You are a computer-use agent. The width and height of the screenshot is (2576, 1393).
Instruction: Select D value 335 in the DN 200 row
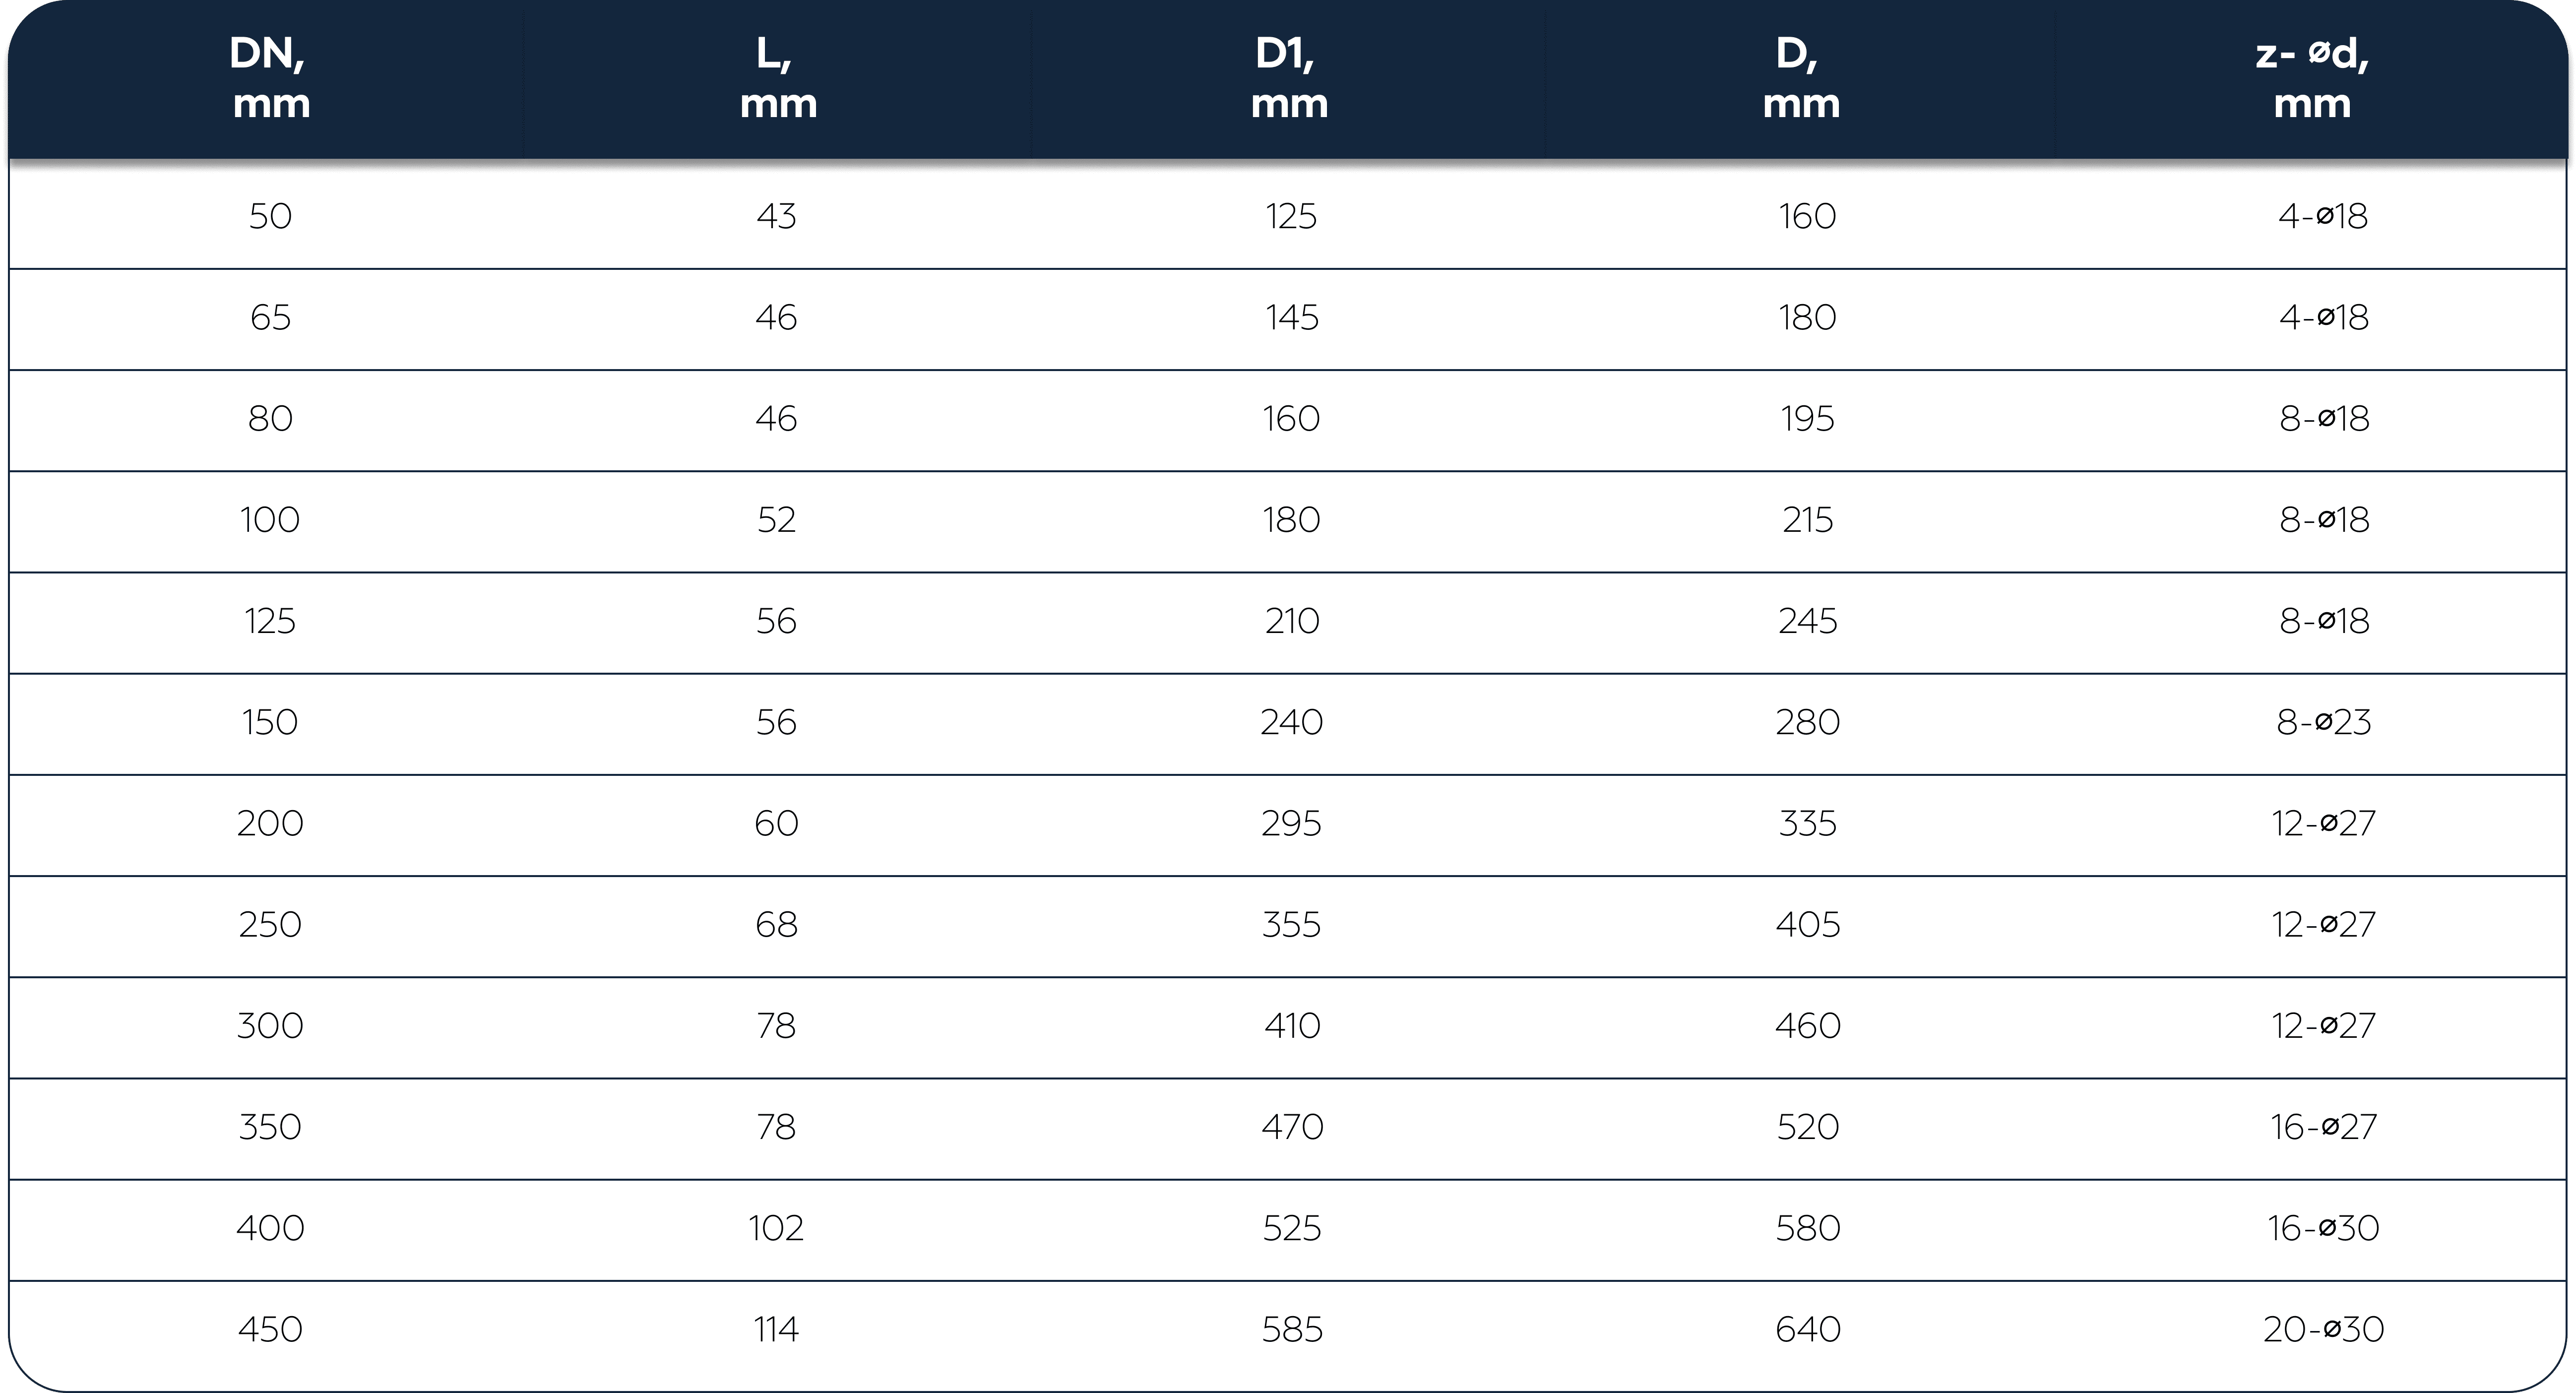pyautogui.click(x=1807, y=824)
